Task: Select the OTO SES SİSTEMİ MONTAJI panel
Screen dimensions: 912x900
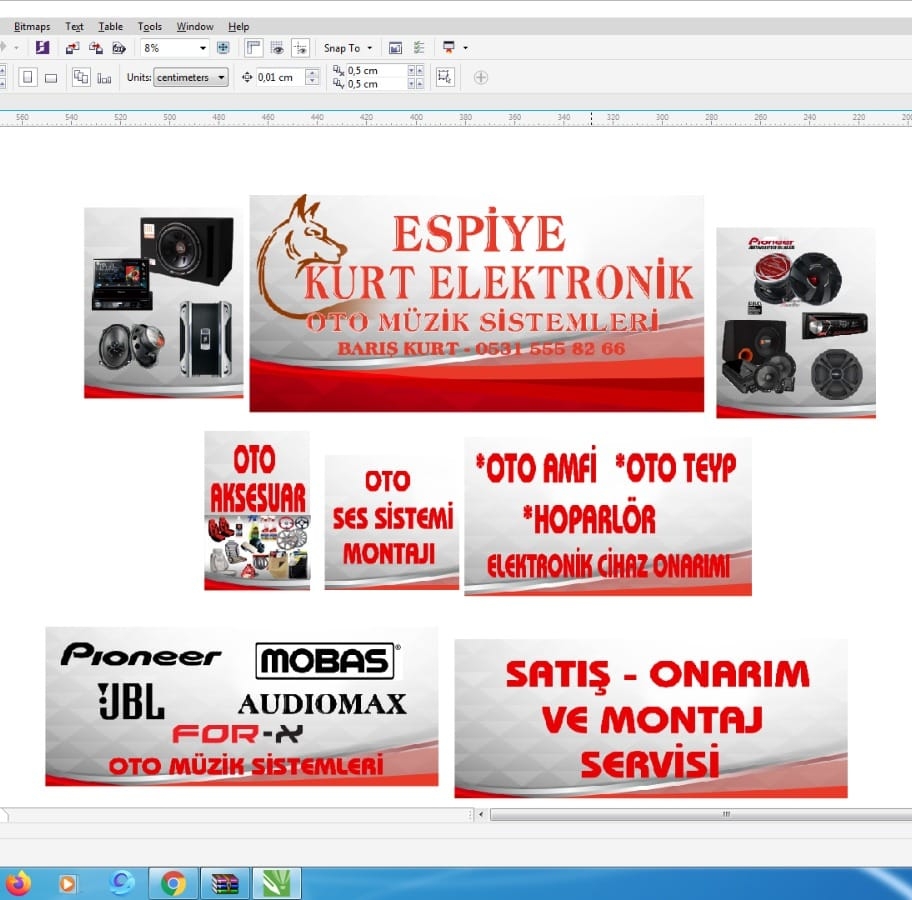Action: (x=391, y=522)
